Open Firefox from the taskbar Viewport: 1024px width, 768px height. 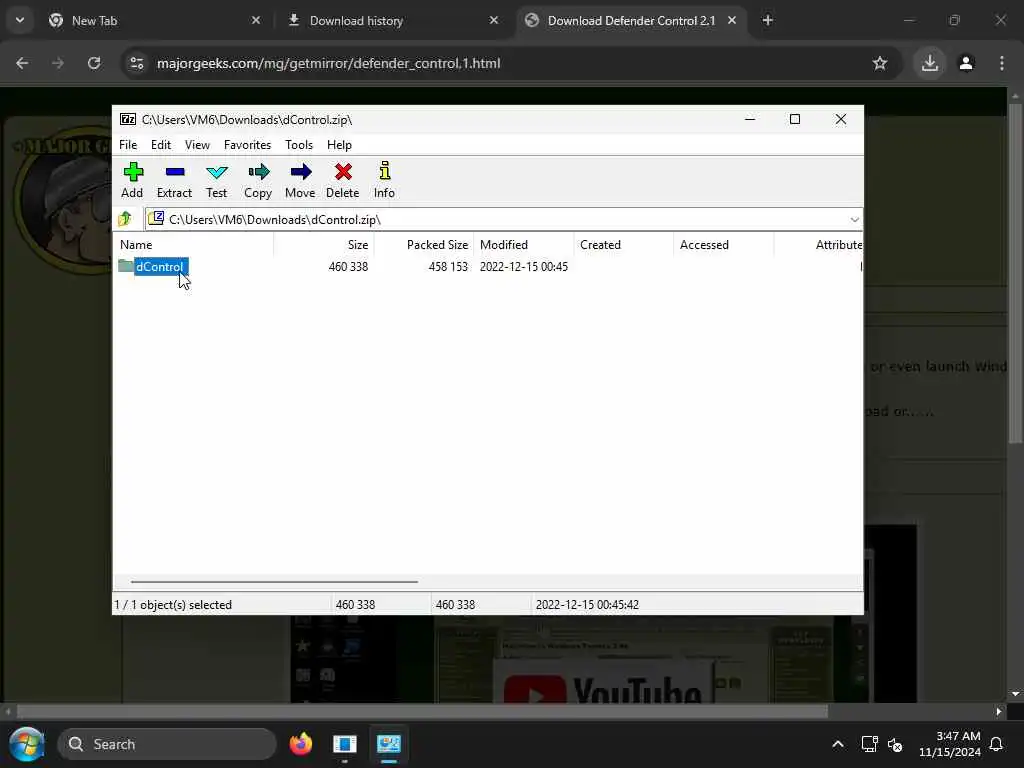point(301,744)
